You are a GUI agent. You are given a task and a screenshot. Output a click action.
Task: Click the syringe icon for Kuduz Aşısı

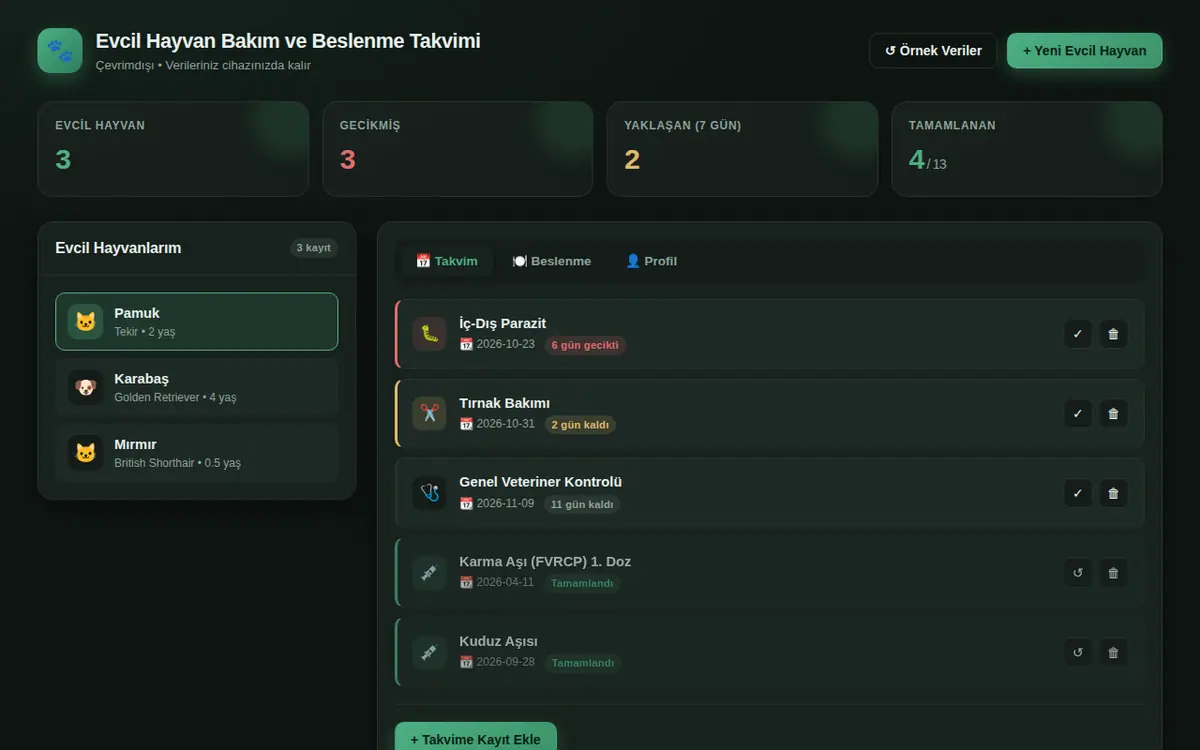click(x=429, y=653)
